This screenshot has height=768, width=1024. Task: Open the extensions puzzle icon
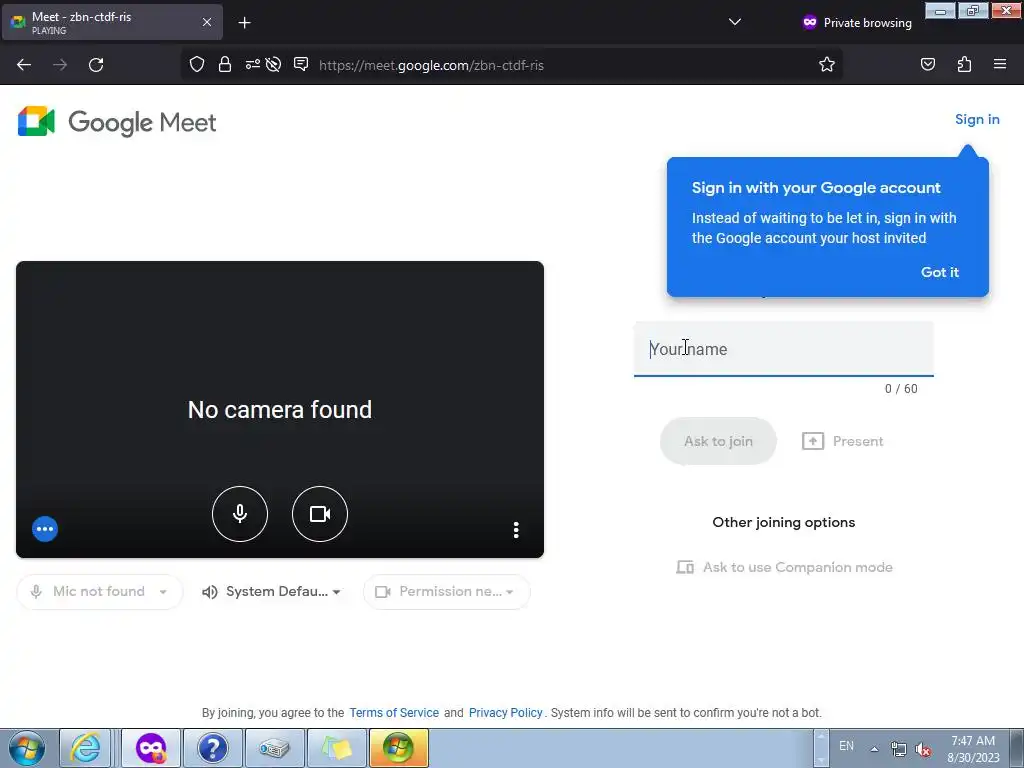(964, 64)
